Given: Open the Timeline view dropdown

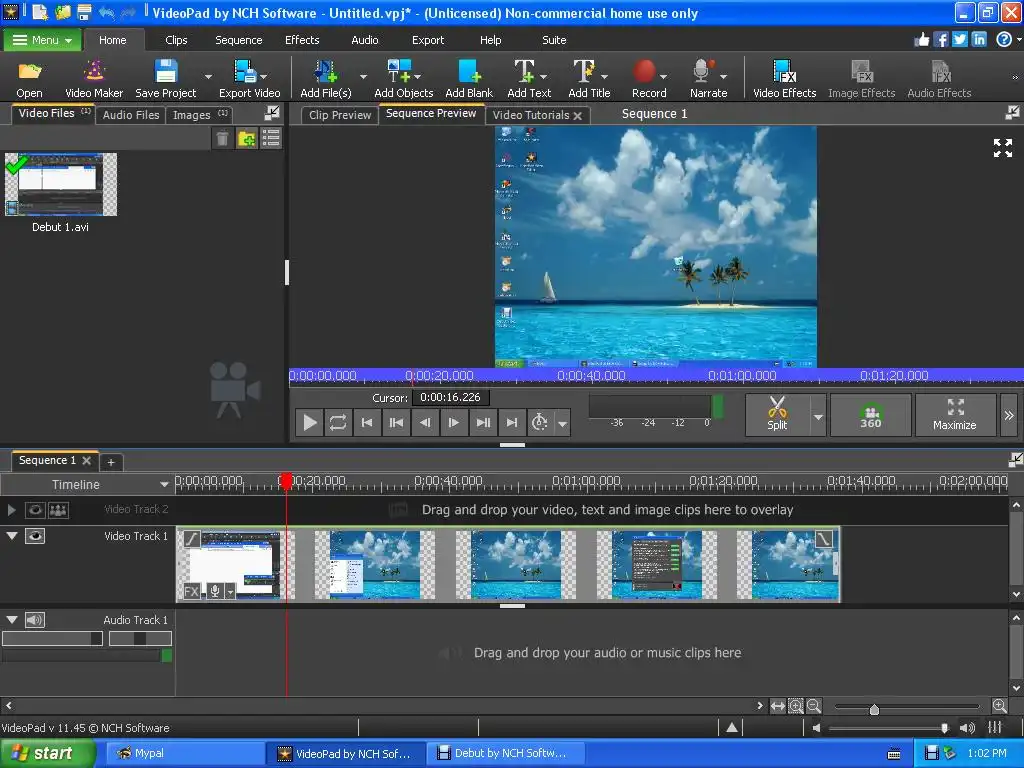Looking at the screenshot, I should click(164, 485).
